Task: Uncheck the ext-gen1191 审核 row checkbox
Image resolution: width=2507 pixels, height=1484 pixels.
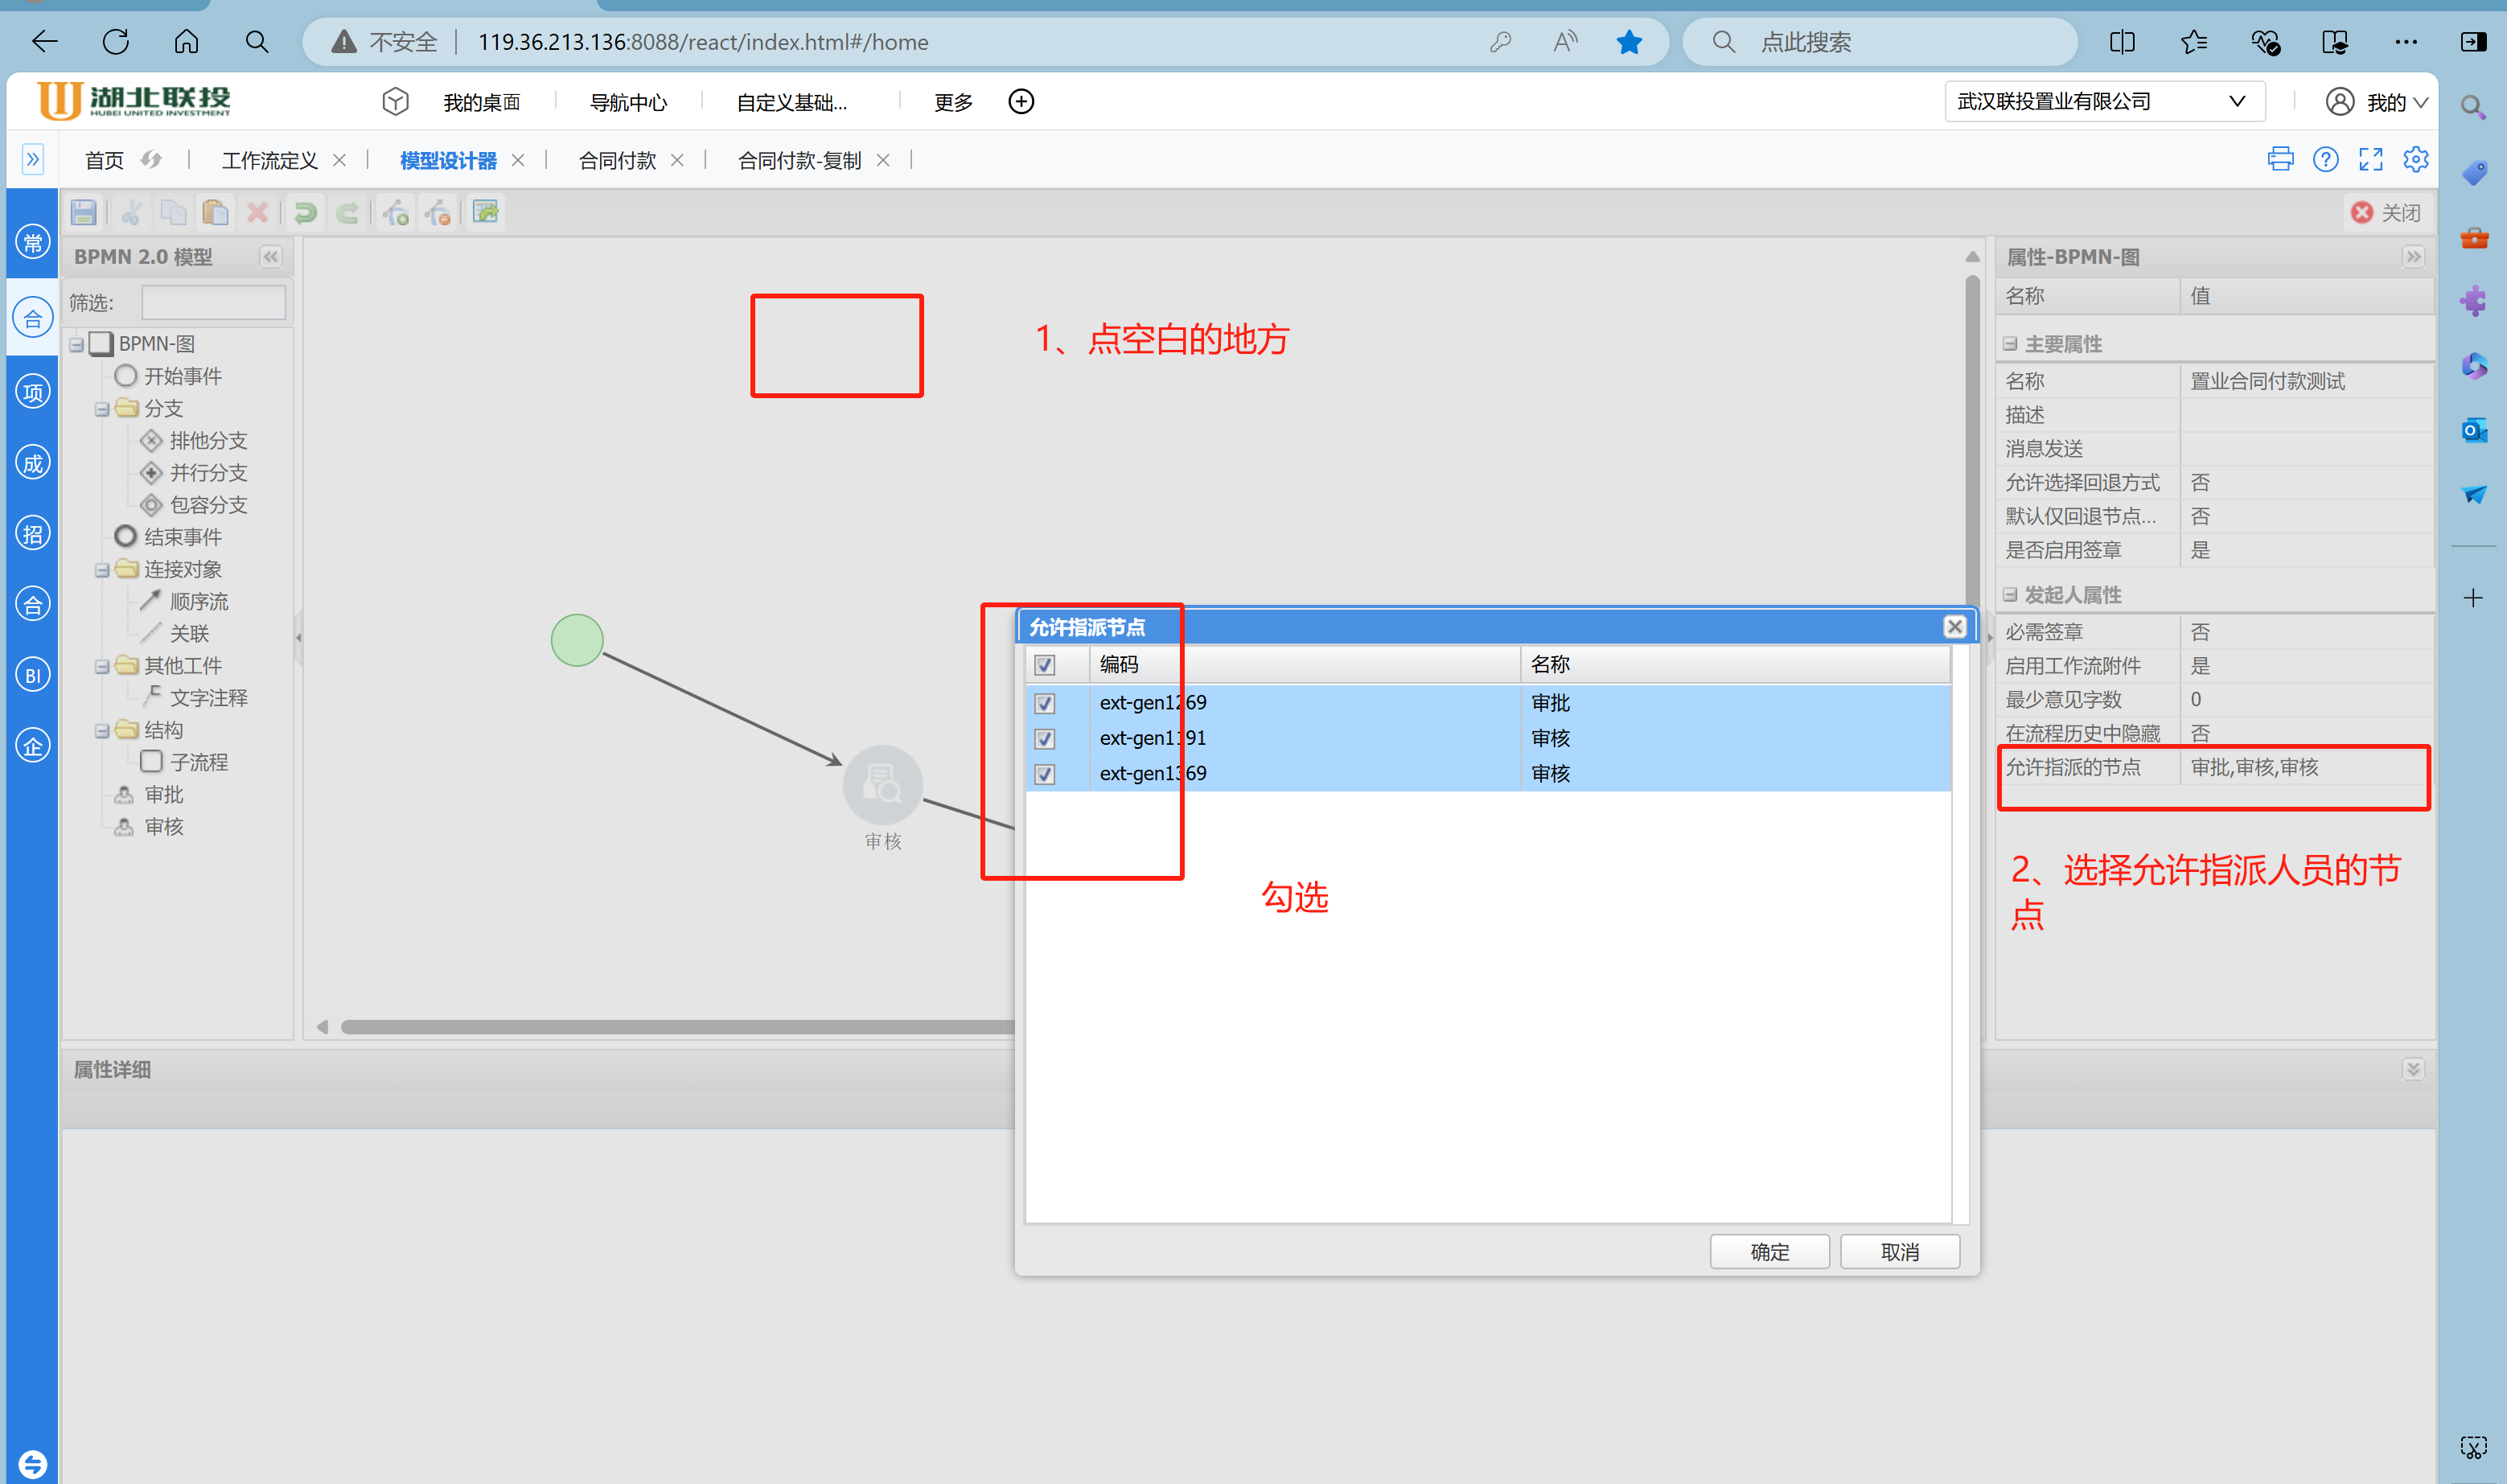Action: coord(1044,738)
